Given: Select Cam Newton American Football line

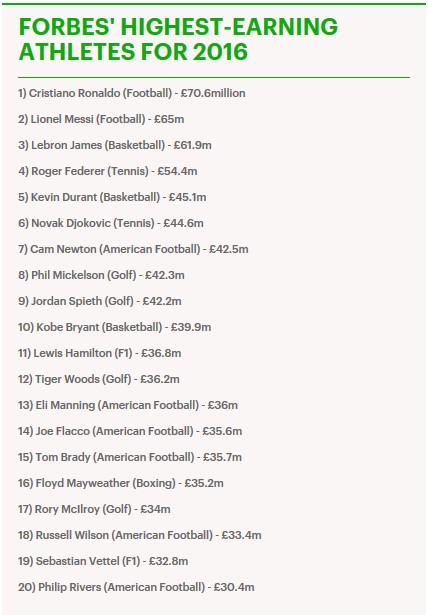Looking at the screenshot, I should pyautogui.click(x=133, y=249).
